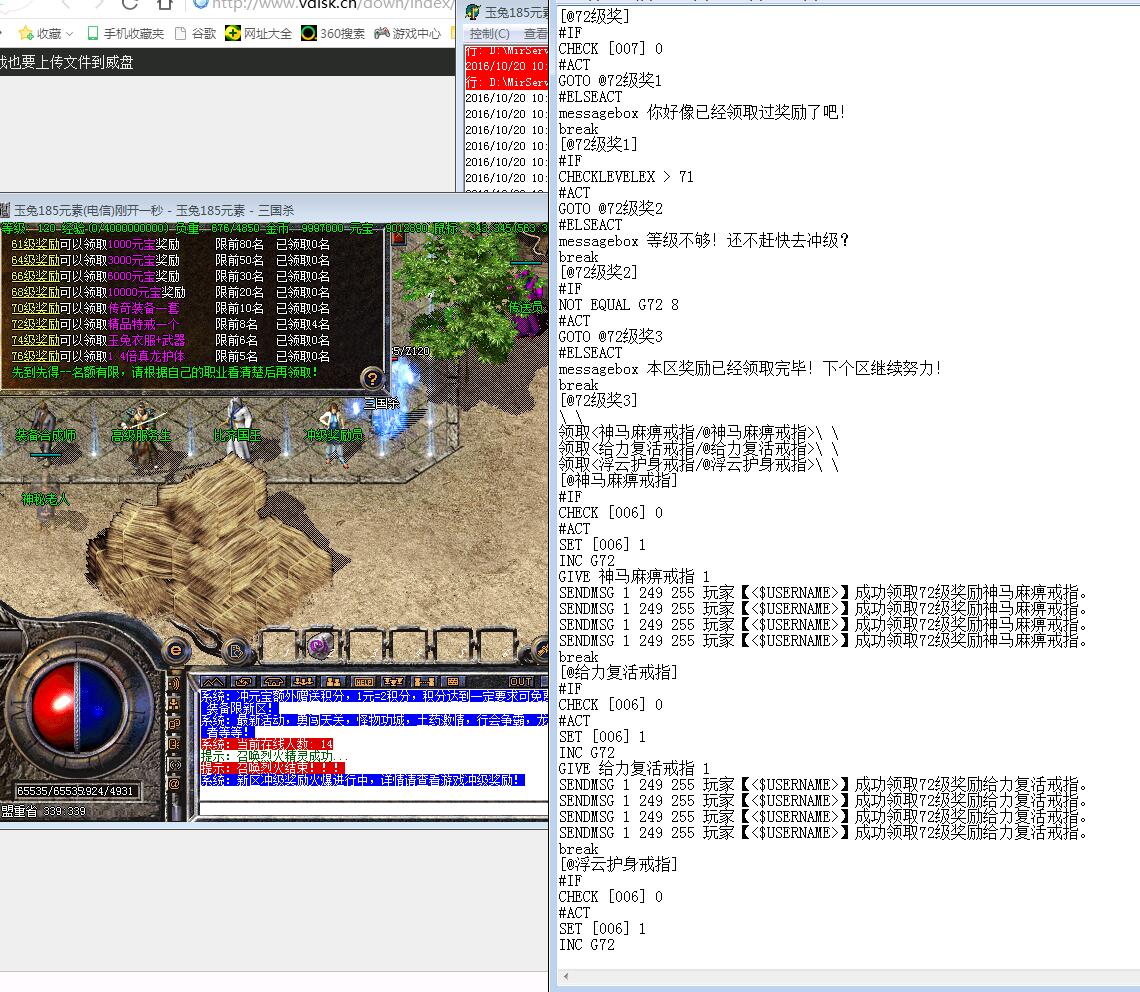Viewport: 1140px width, 992px height.
Task: Click the mountain-shaped icon in chat toolbar
Action: pos(213,681)
